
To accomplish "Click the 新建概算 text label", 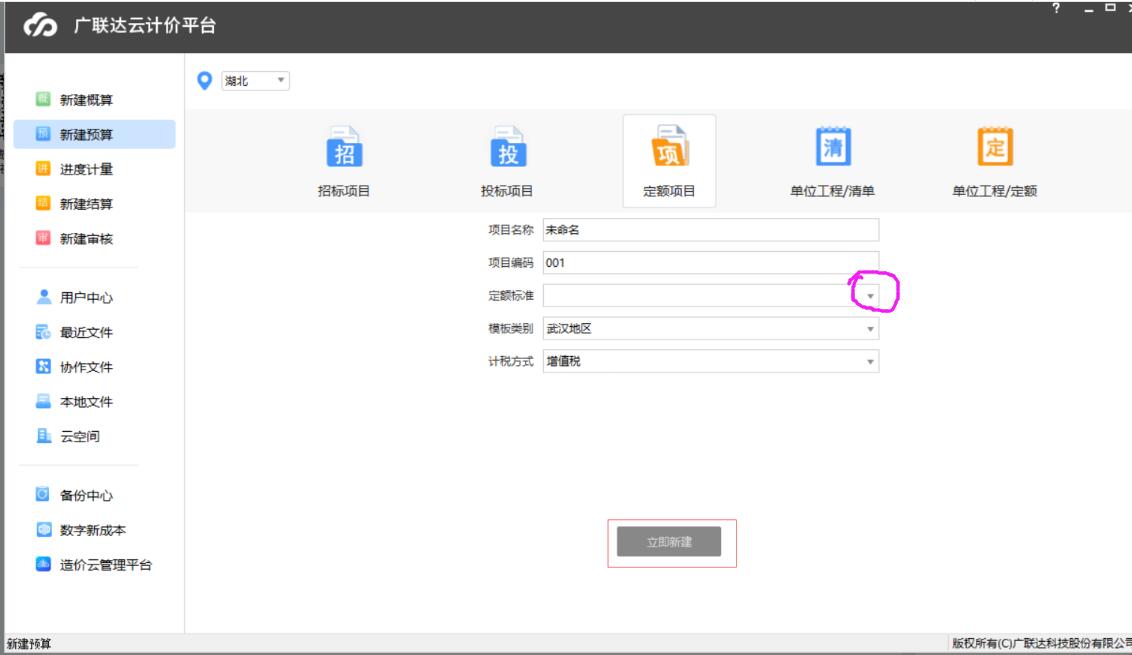I will pos(87,100).
